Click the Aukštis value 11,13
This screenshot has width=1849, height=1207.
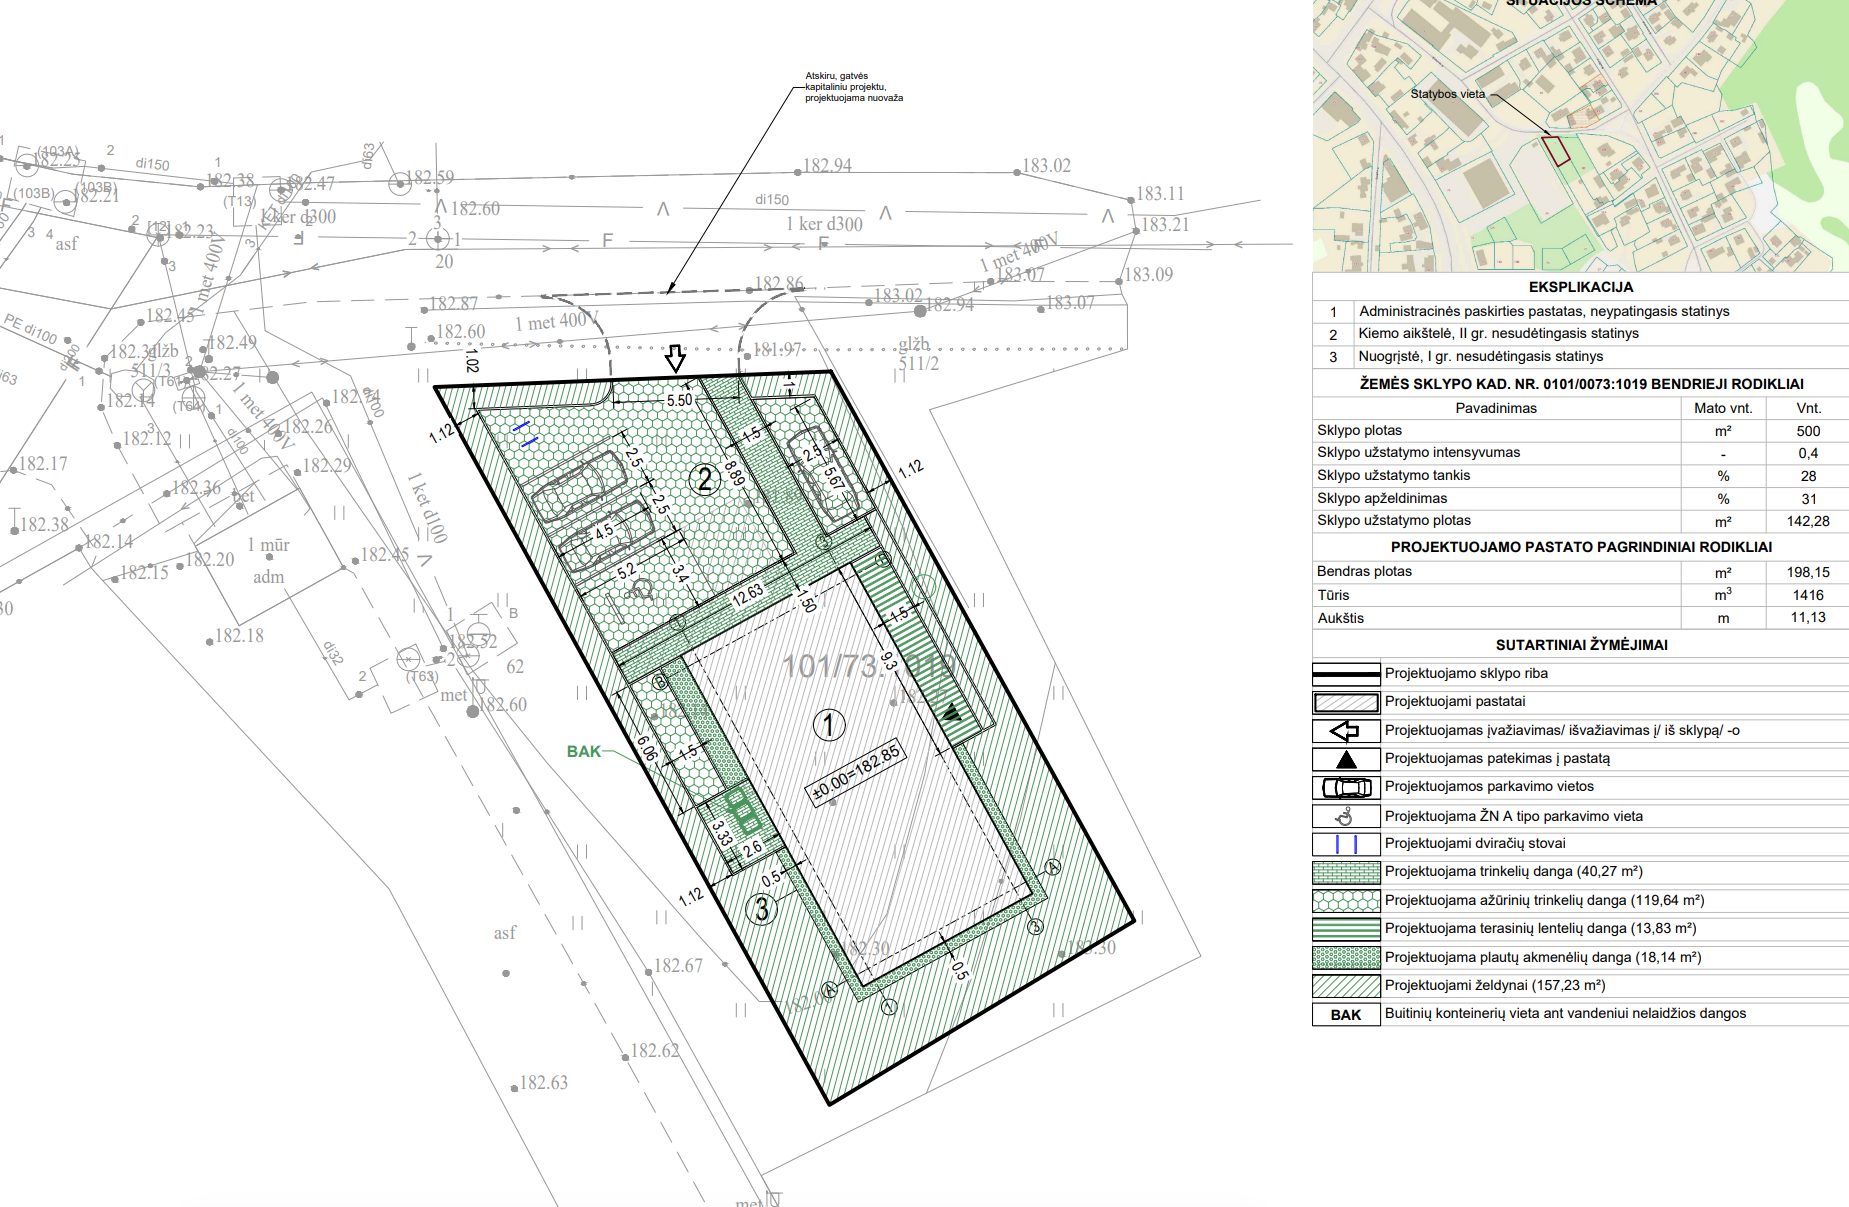(x=1808, y=618)
